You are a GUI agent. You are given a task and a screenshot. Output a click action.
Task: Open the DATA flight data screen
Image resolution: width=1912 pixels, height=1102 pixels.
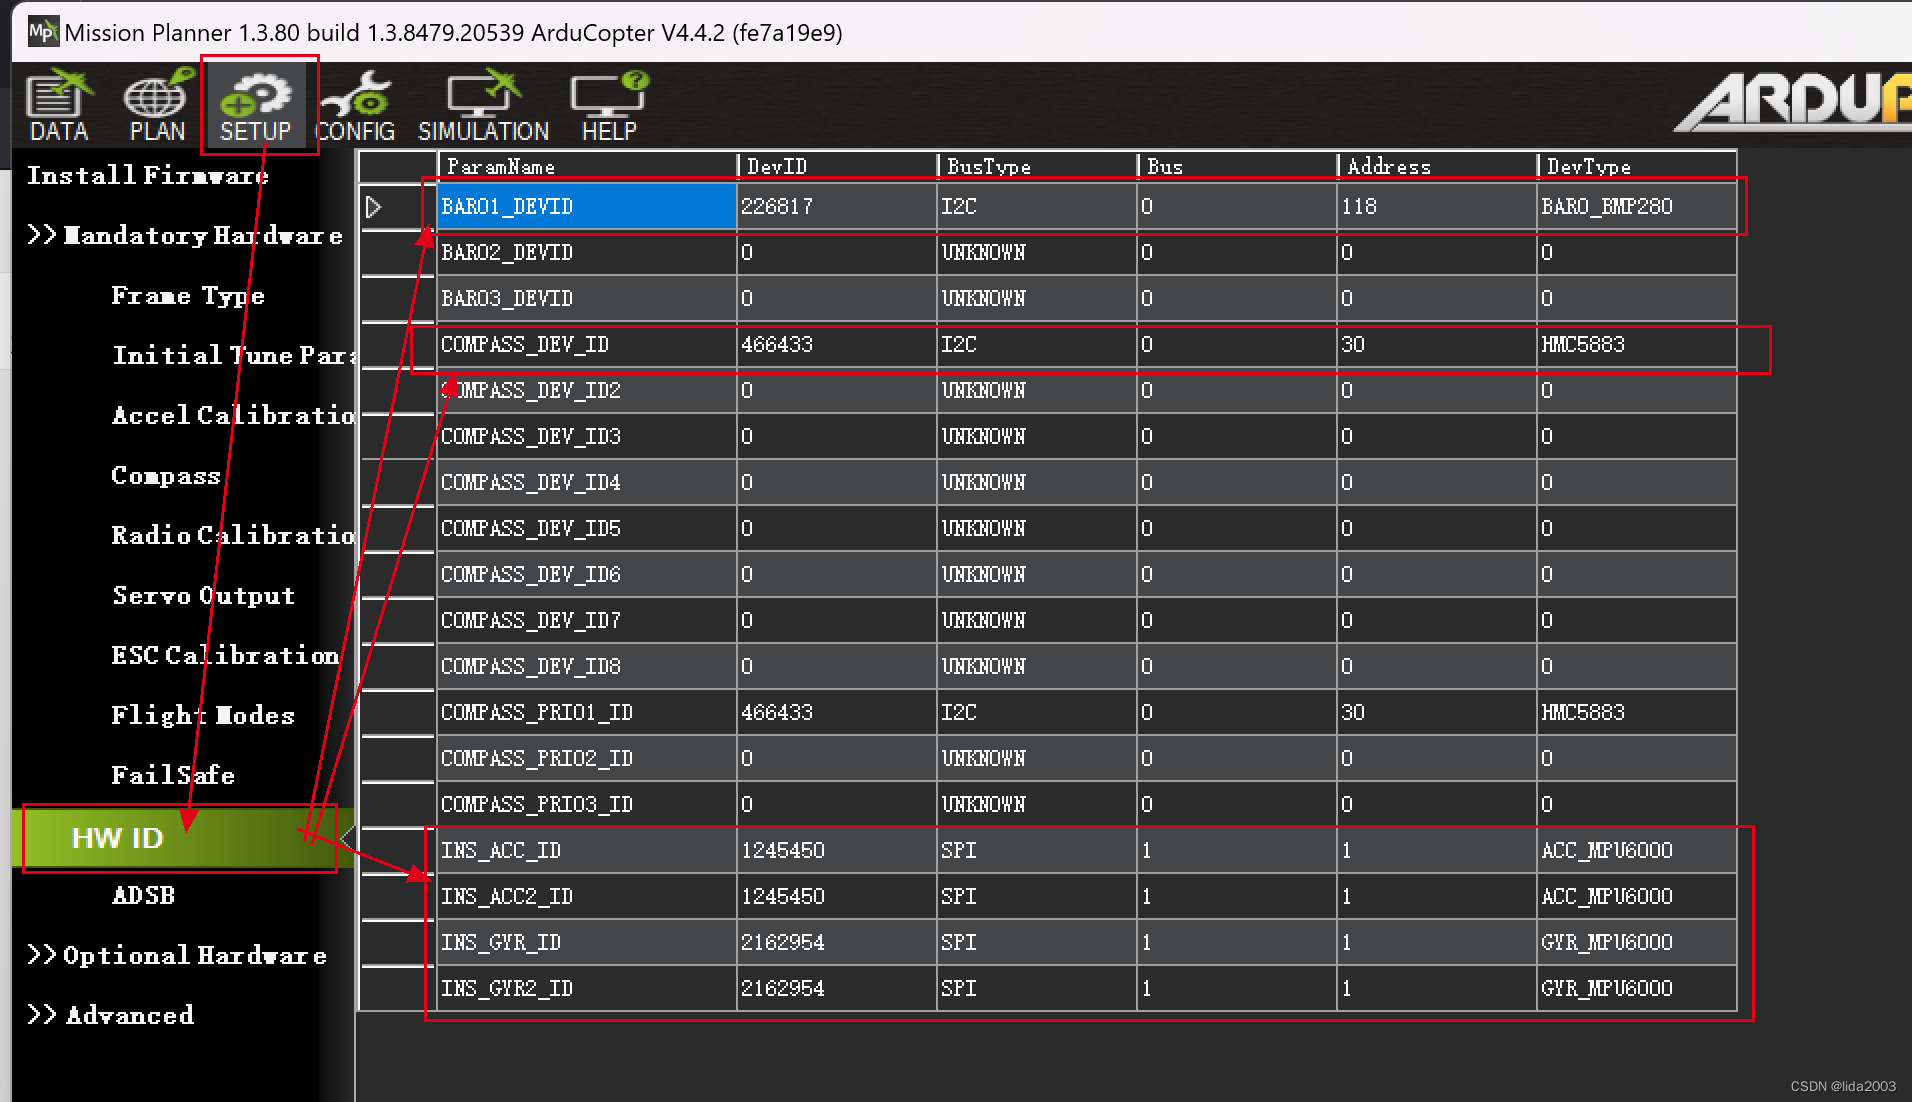pos(59,106)
